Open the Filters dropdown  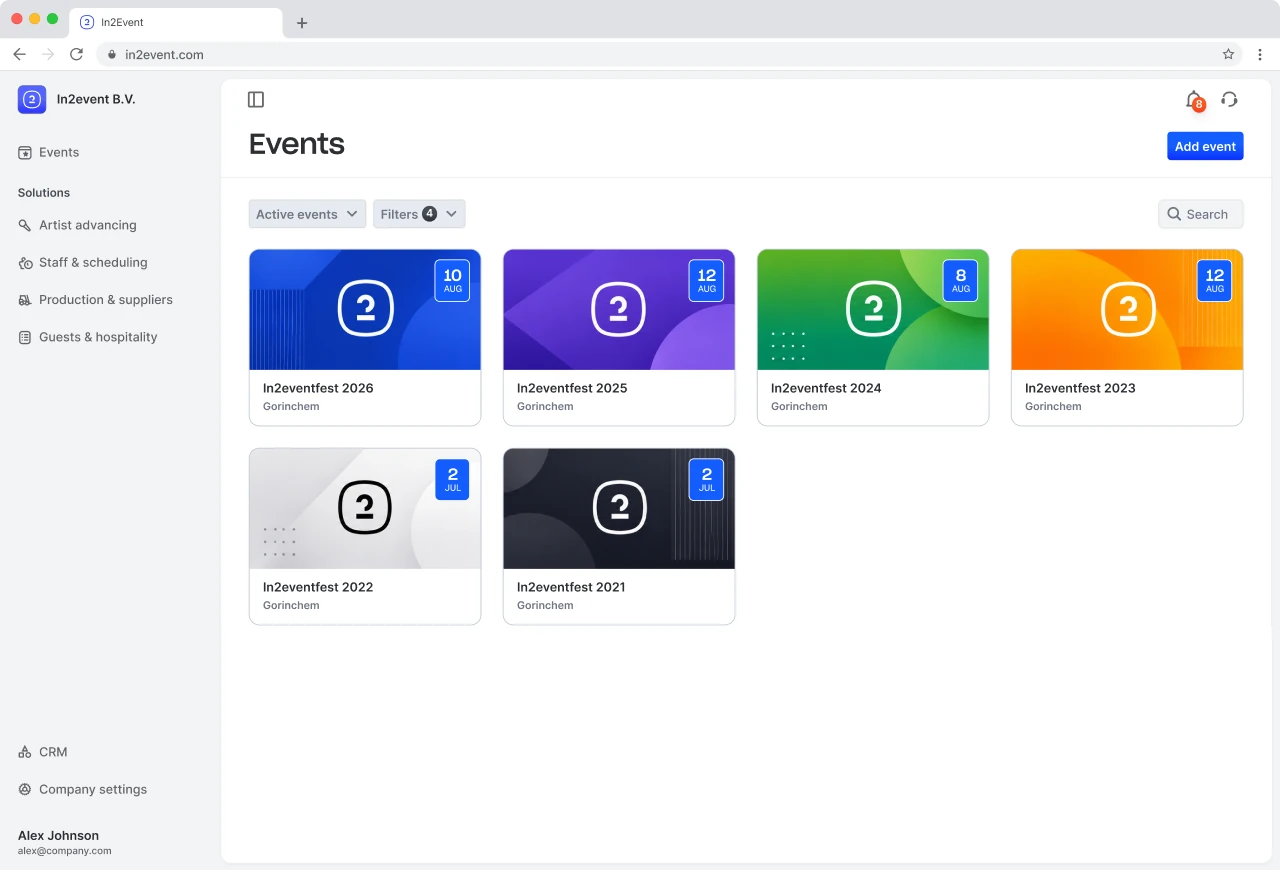419,214
